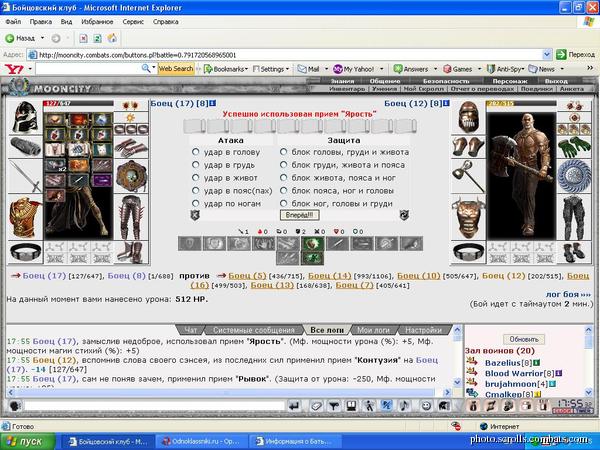Screen dimensions: 600x450
Task: Select attack 'удар в голову'
Action: [196, 152]
